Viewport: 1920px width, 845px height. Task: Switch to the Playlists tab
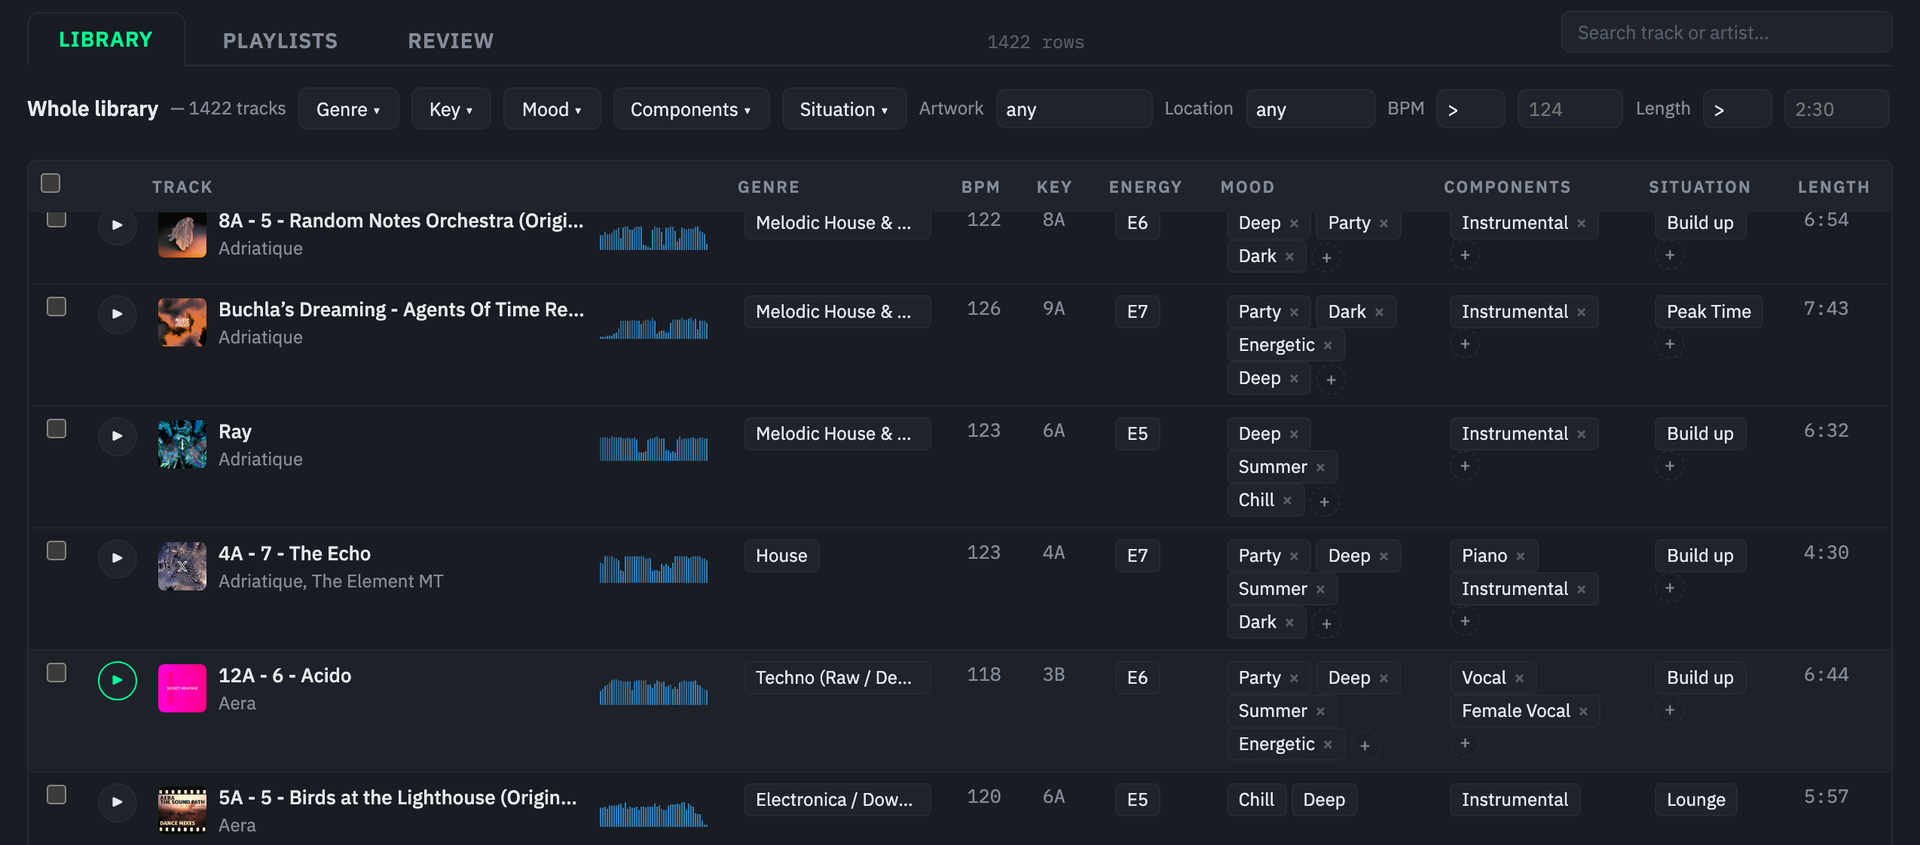pos(280,41)
